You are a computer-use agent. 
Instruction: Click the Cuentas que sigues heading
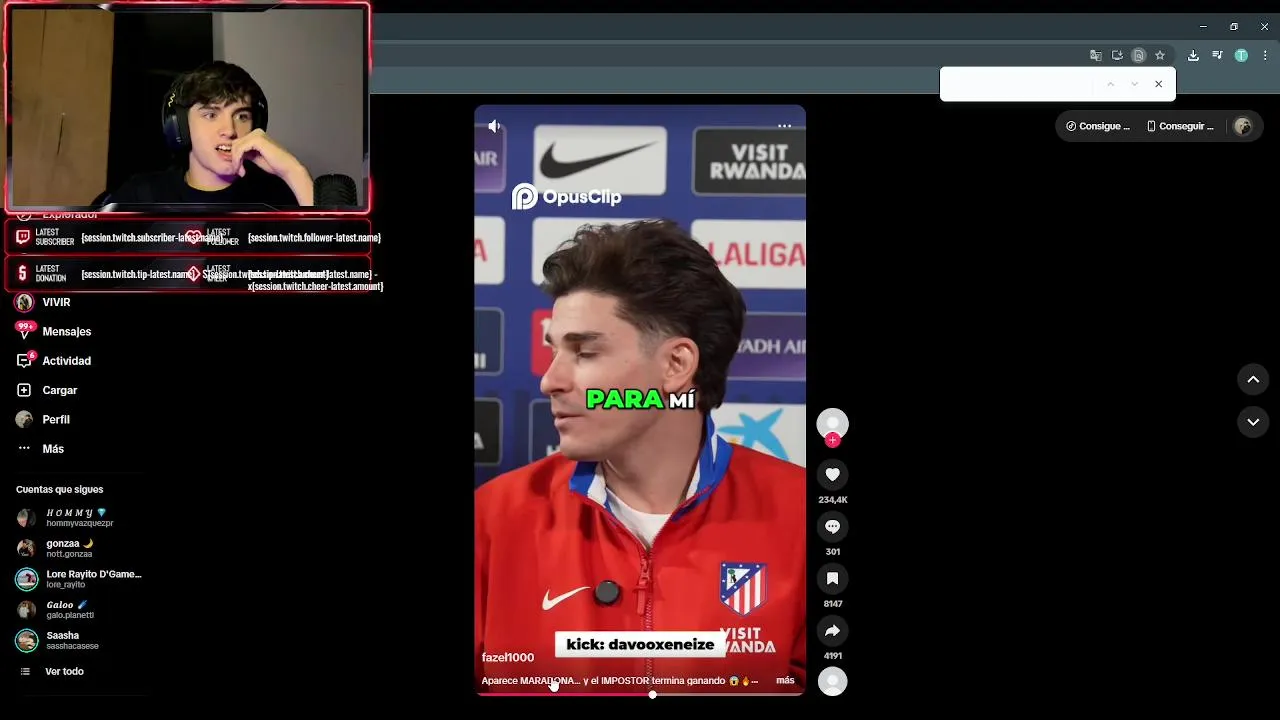point(59,489)
